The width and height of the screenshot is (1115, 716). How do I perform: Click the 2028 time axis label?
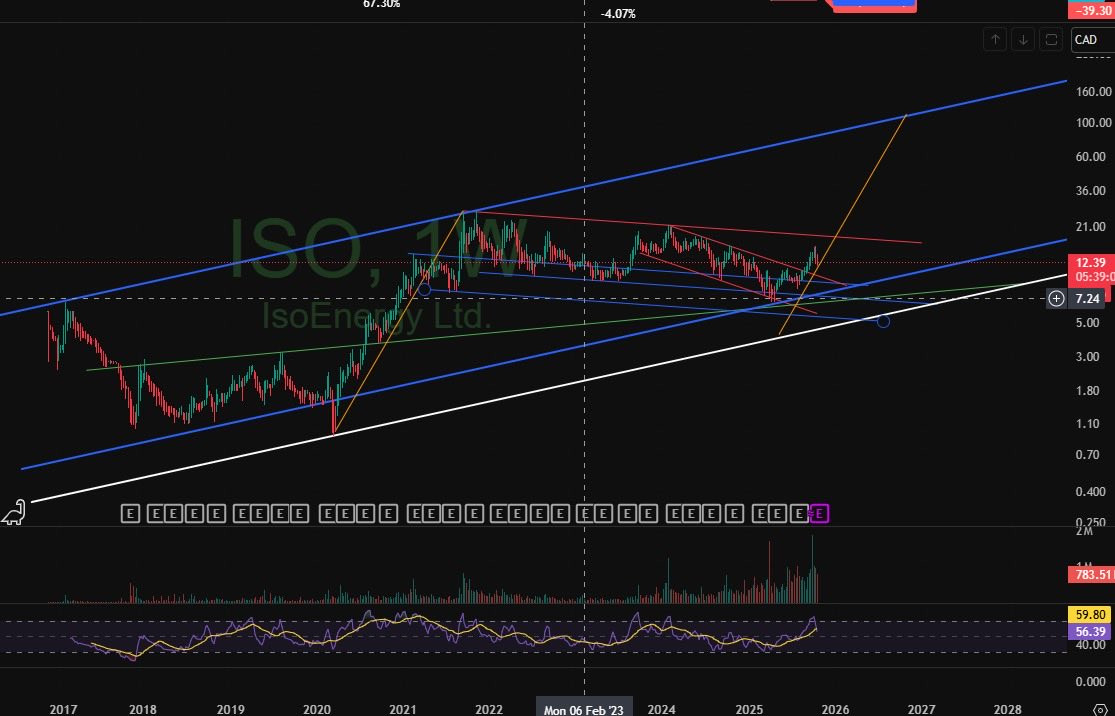1008,710
